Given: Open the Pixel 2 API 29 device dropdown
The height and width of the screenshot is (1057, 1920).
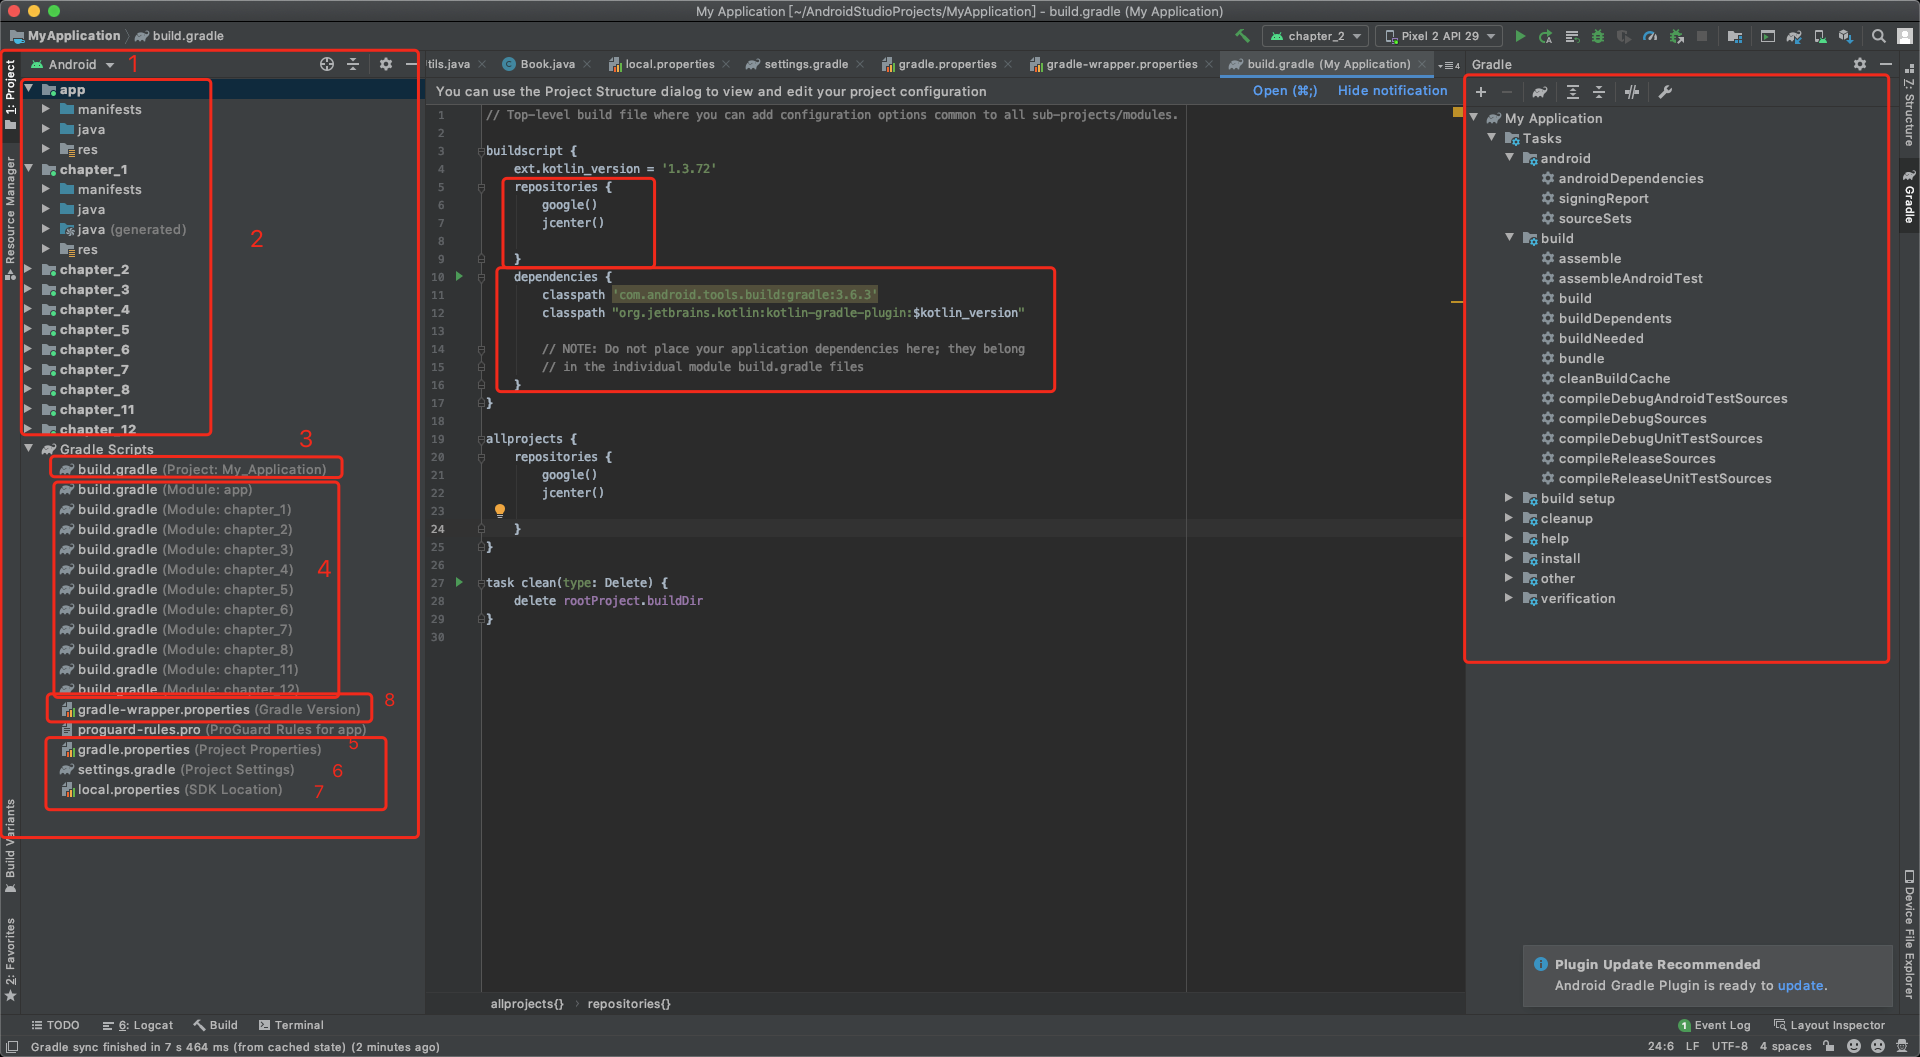Looking at the screenshot, I should pyautogui.click(x=1440, y=36).
